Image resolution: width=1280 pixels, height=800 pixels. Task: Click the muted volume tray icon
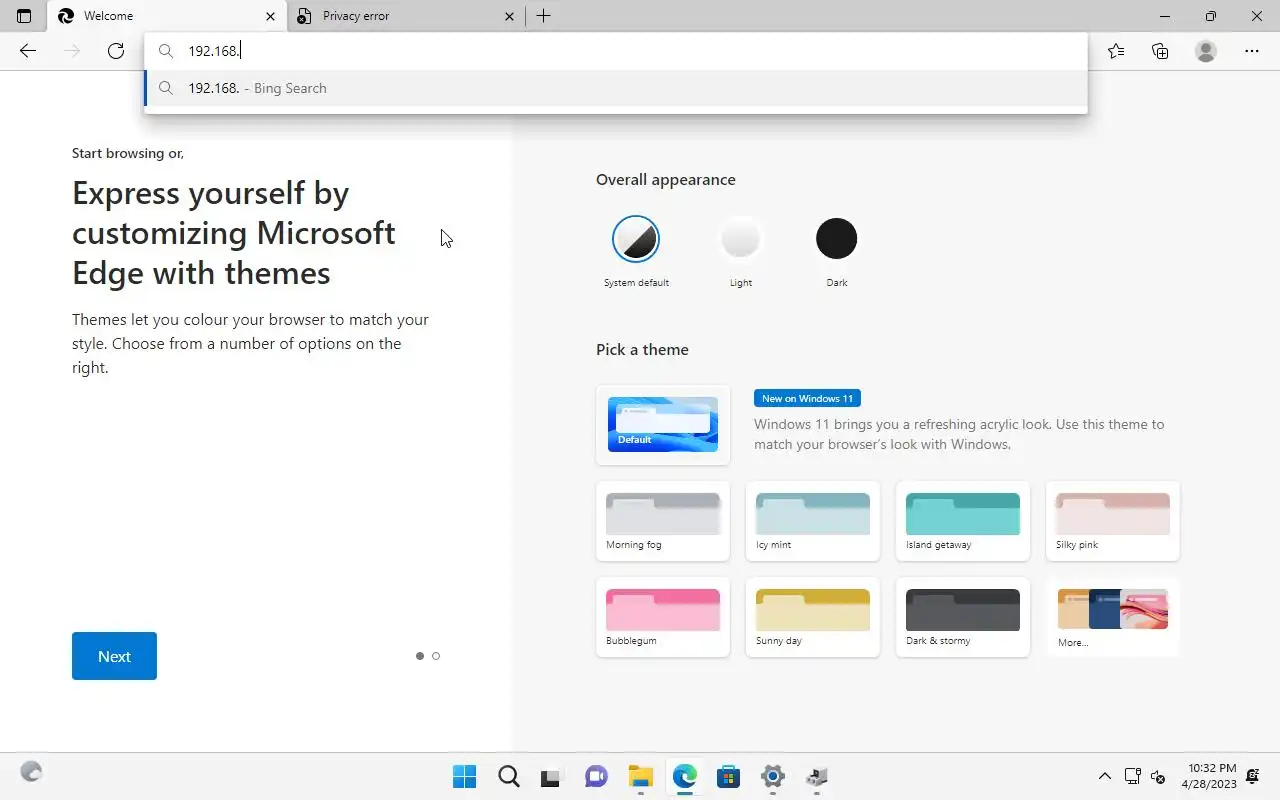[1158, 776]
